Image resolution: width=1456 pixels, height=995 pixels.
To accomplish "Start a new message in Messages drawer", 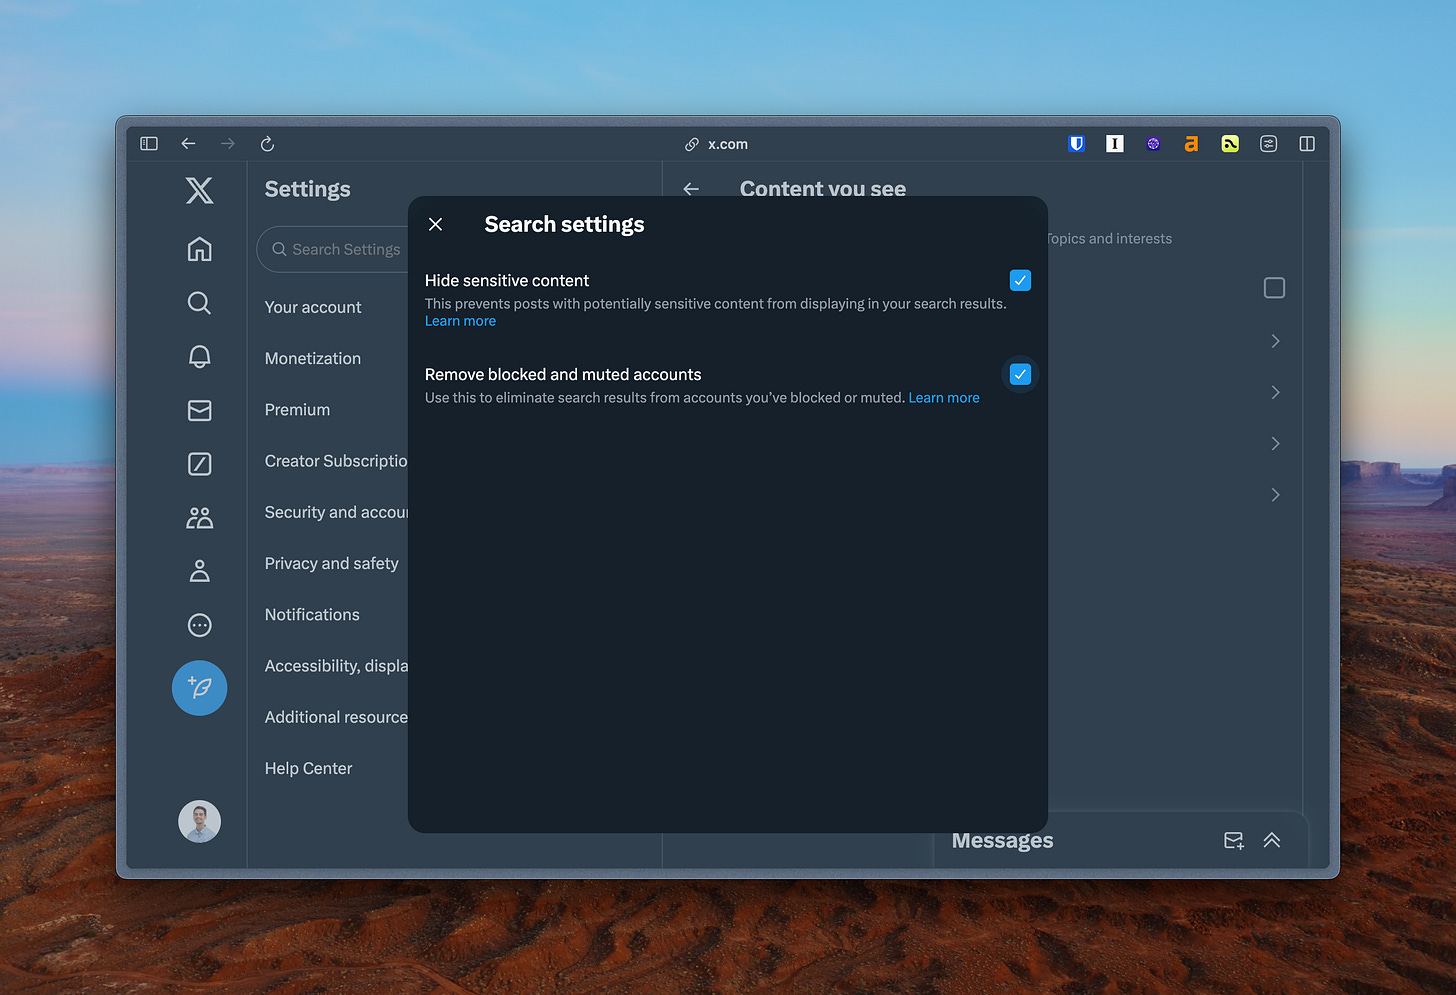I will 1234,841.
